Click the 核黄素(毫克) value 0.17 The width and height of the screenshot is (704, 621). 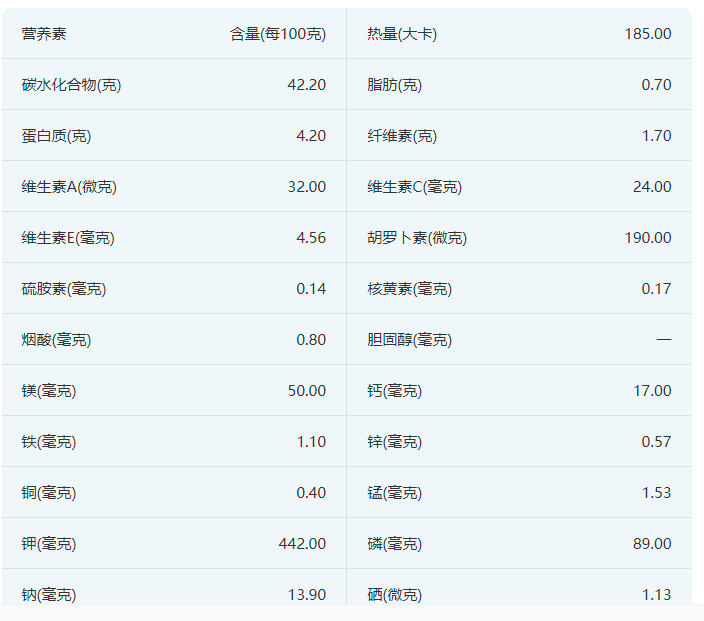[x=656, y=289]
